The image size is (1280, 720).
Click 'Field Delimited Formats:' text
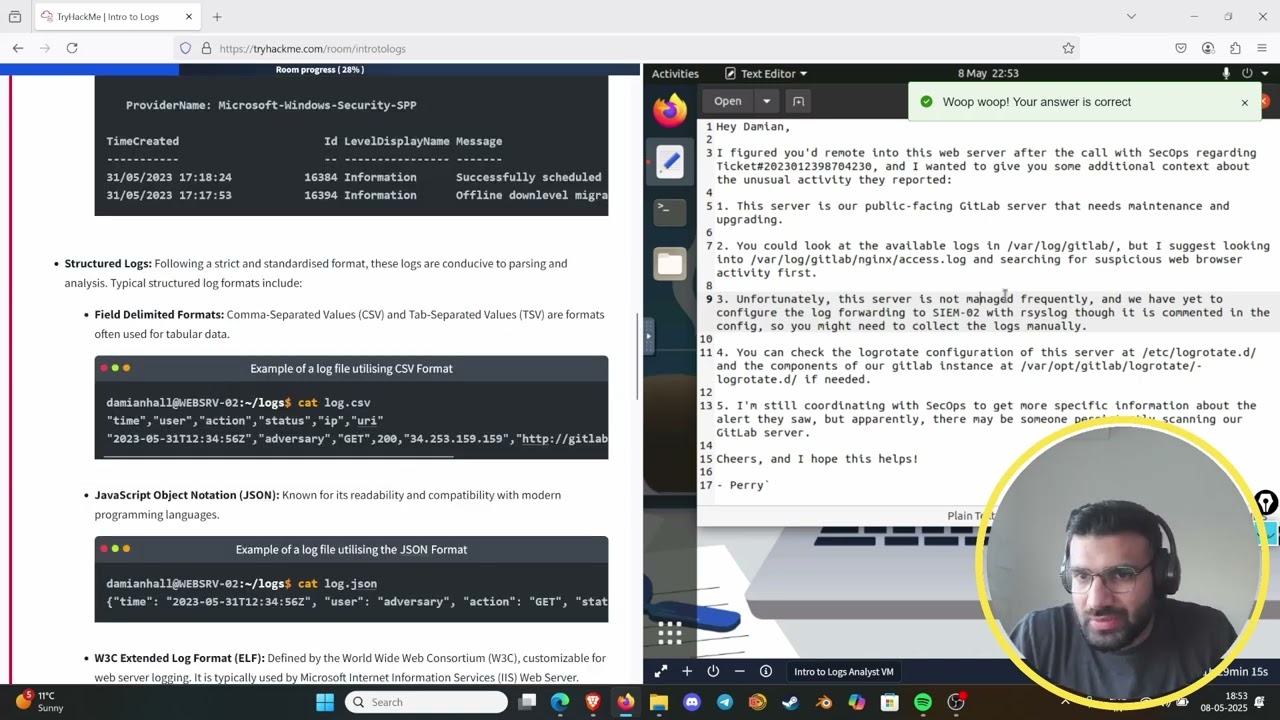coord(159,315)
